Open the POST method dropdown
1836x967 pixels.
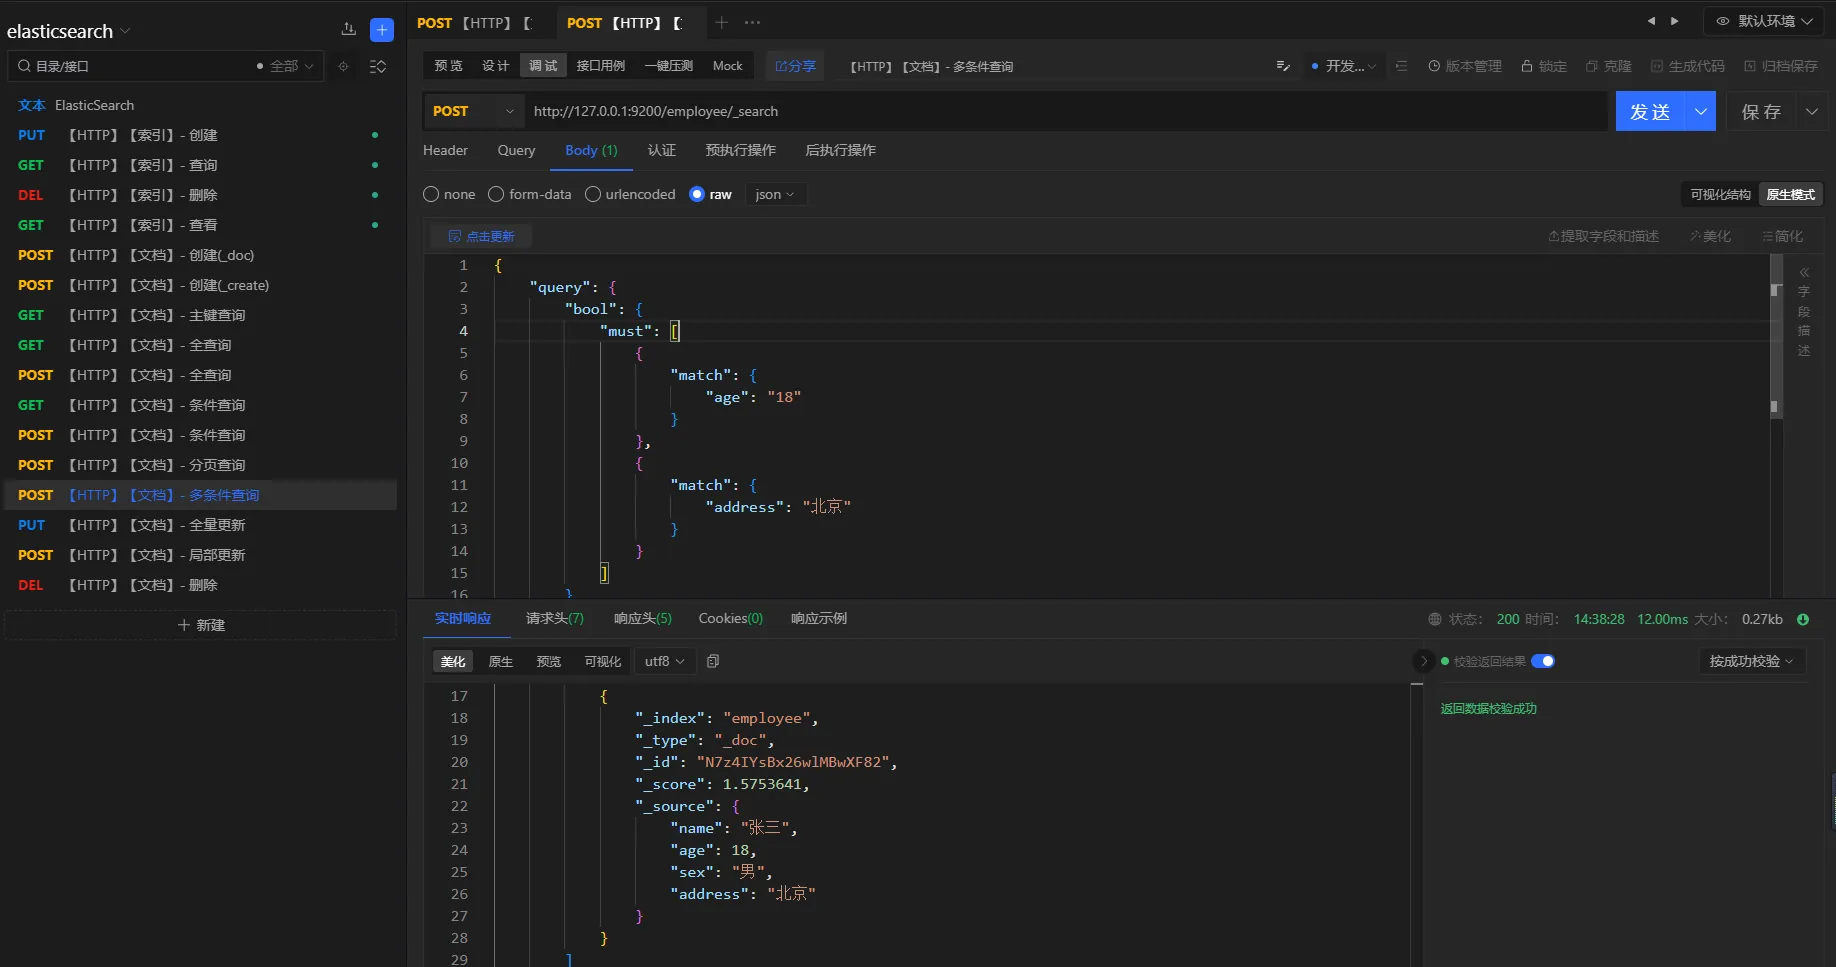tap(474, 111)
